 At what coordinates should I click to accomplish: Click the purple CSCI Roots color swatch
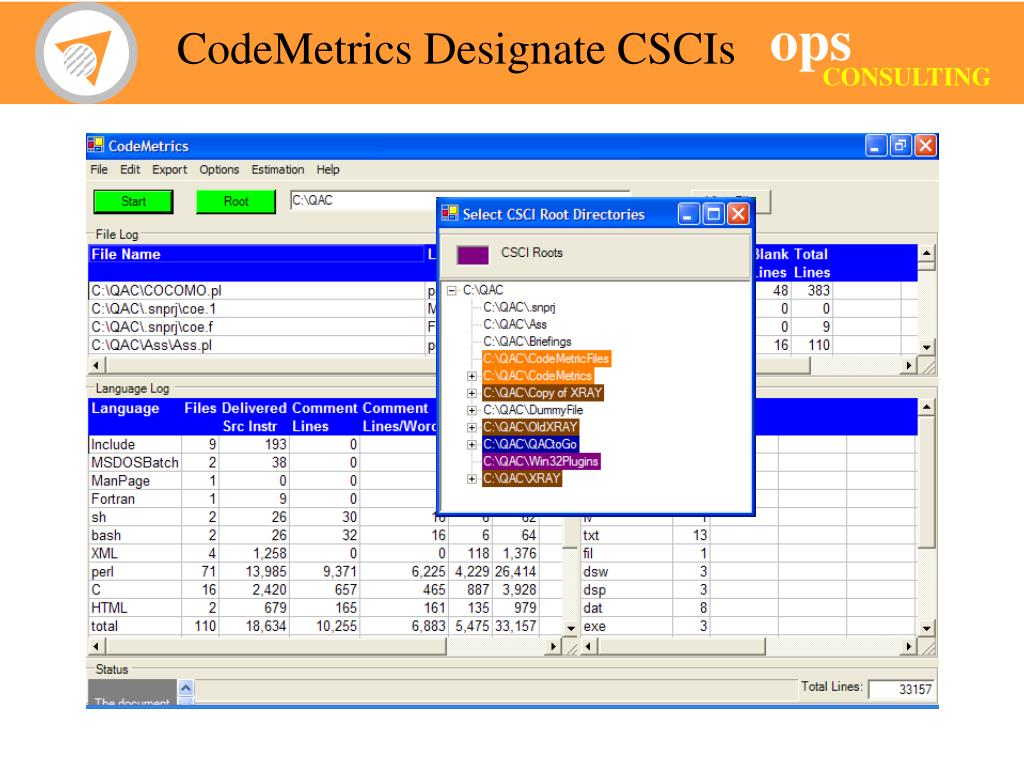pos(473,255)
